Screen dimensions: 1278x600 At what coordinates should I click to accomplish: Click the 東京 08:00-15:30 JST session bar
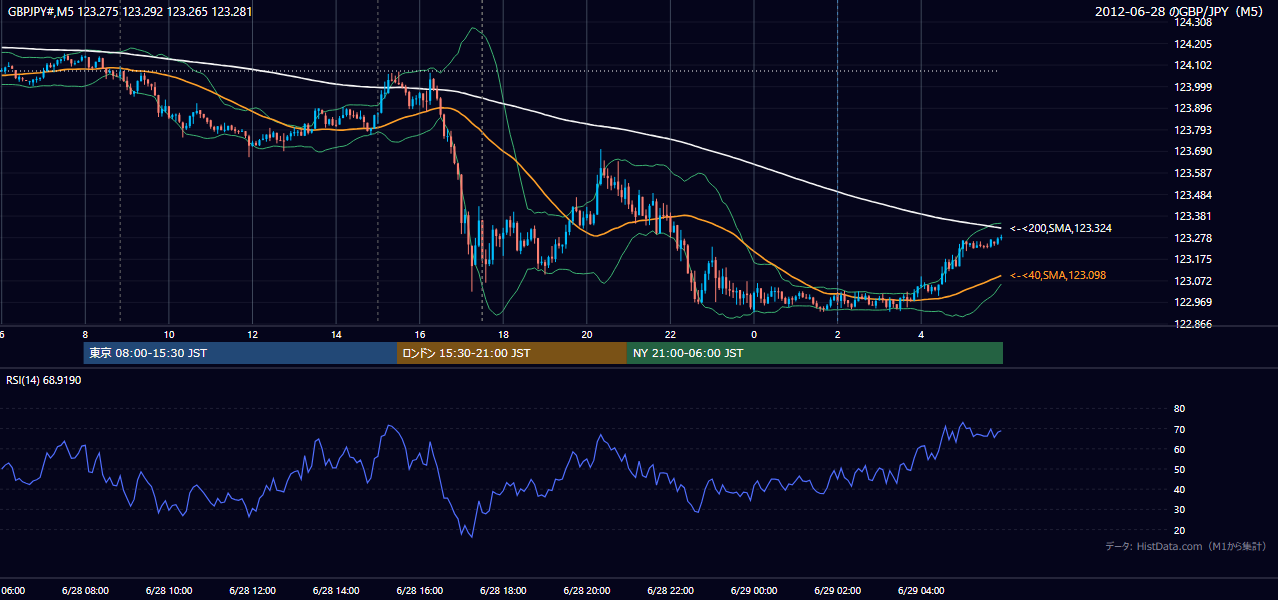(x=240, y=353)
